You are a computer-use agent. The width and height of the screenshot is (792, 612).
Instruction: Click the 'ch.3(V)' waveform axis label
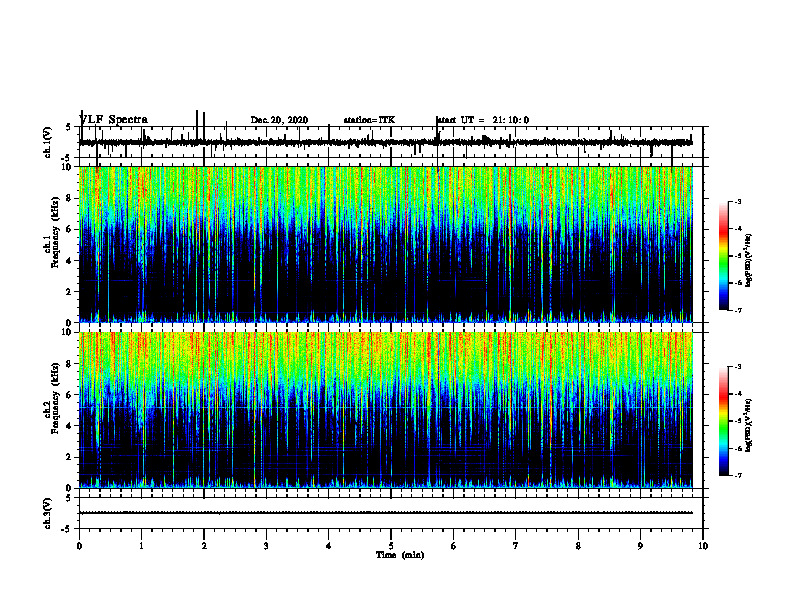(x=48, y=513)
